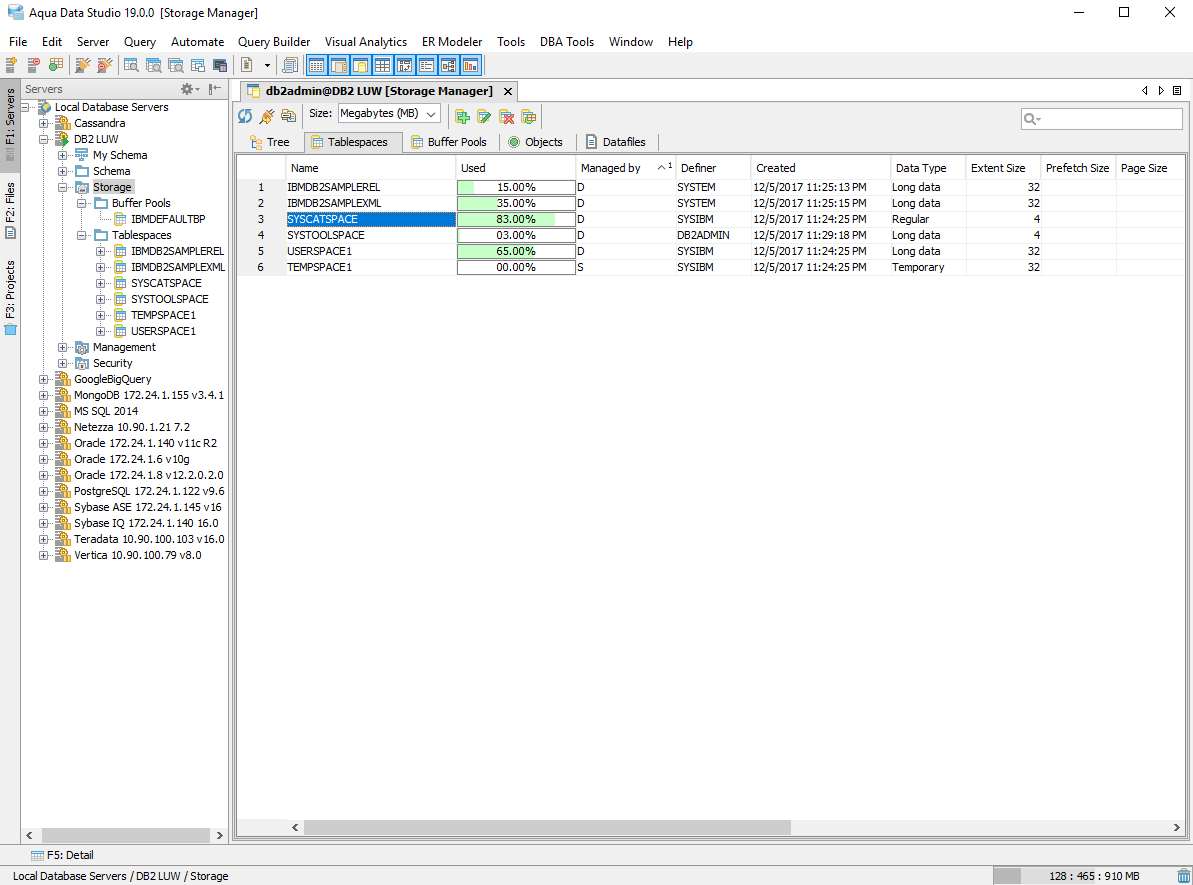Click the trash can icon in status bar

click(x=1183, y=876)
